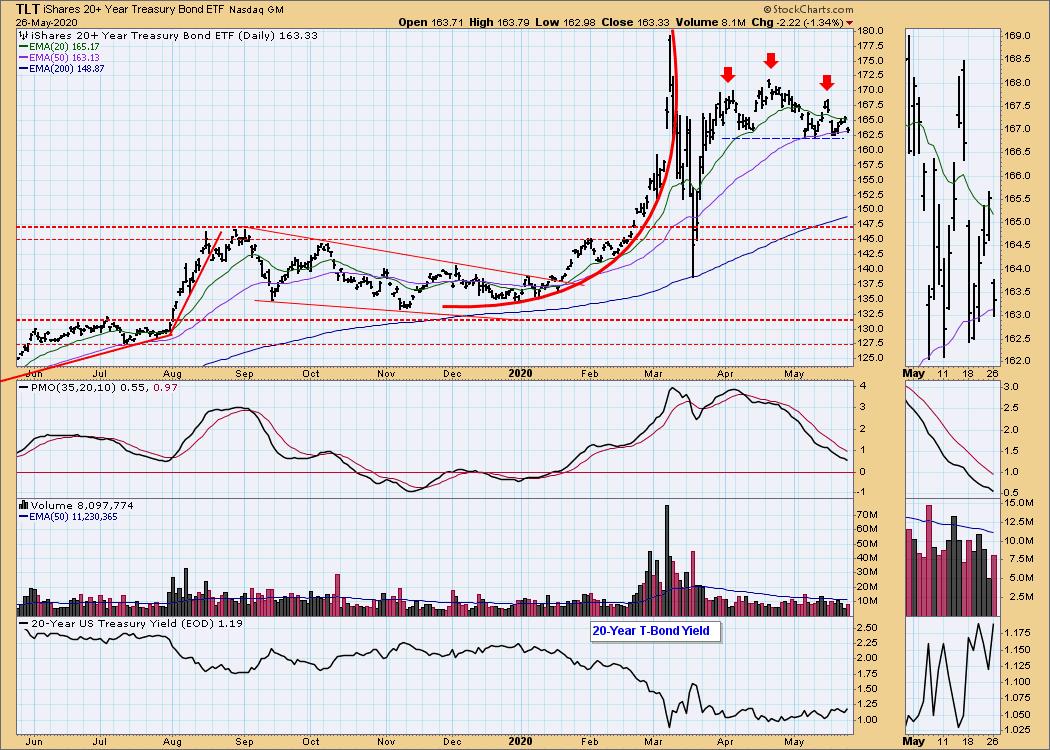
Task: Click the red down-triangle next to the change value
Action: pyautogui.click(x=850, y=23)
